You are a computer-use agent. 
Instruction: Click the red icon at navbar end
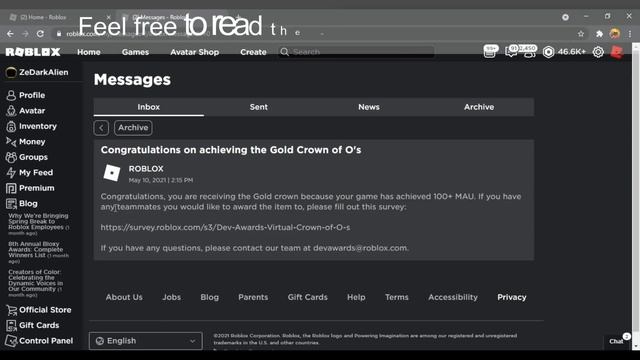point(617,52)
